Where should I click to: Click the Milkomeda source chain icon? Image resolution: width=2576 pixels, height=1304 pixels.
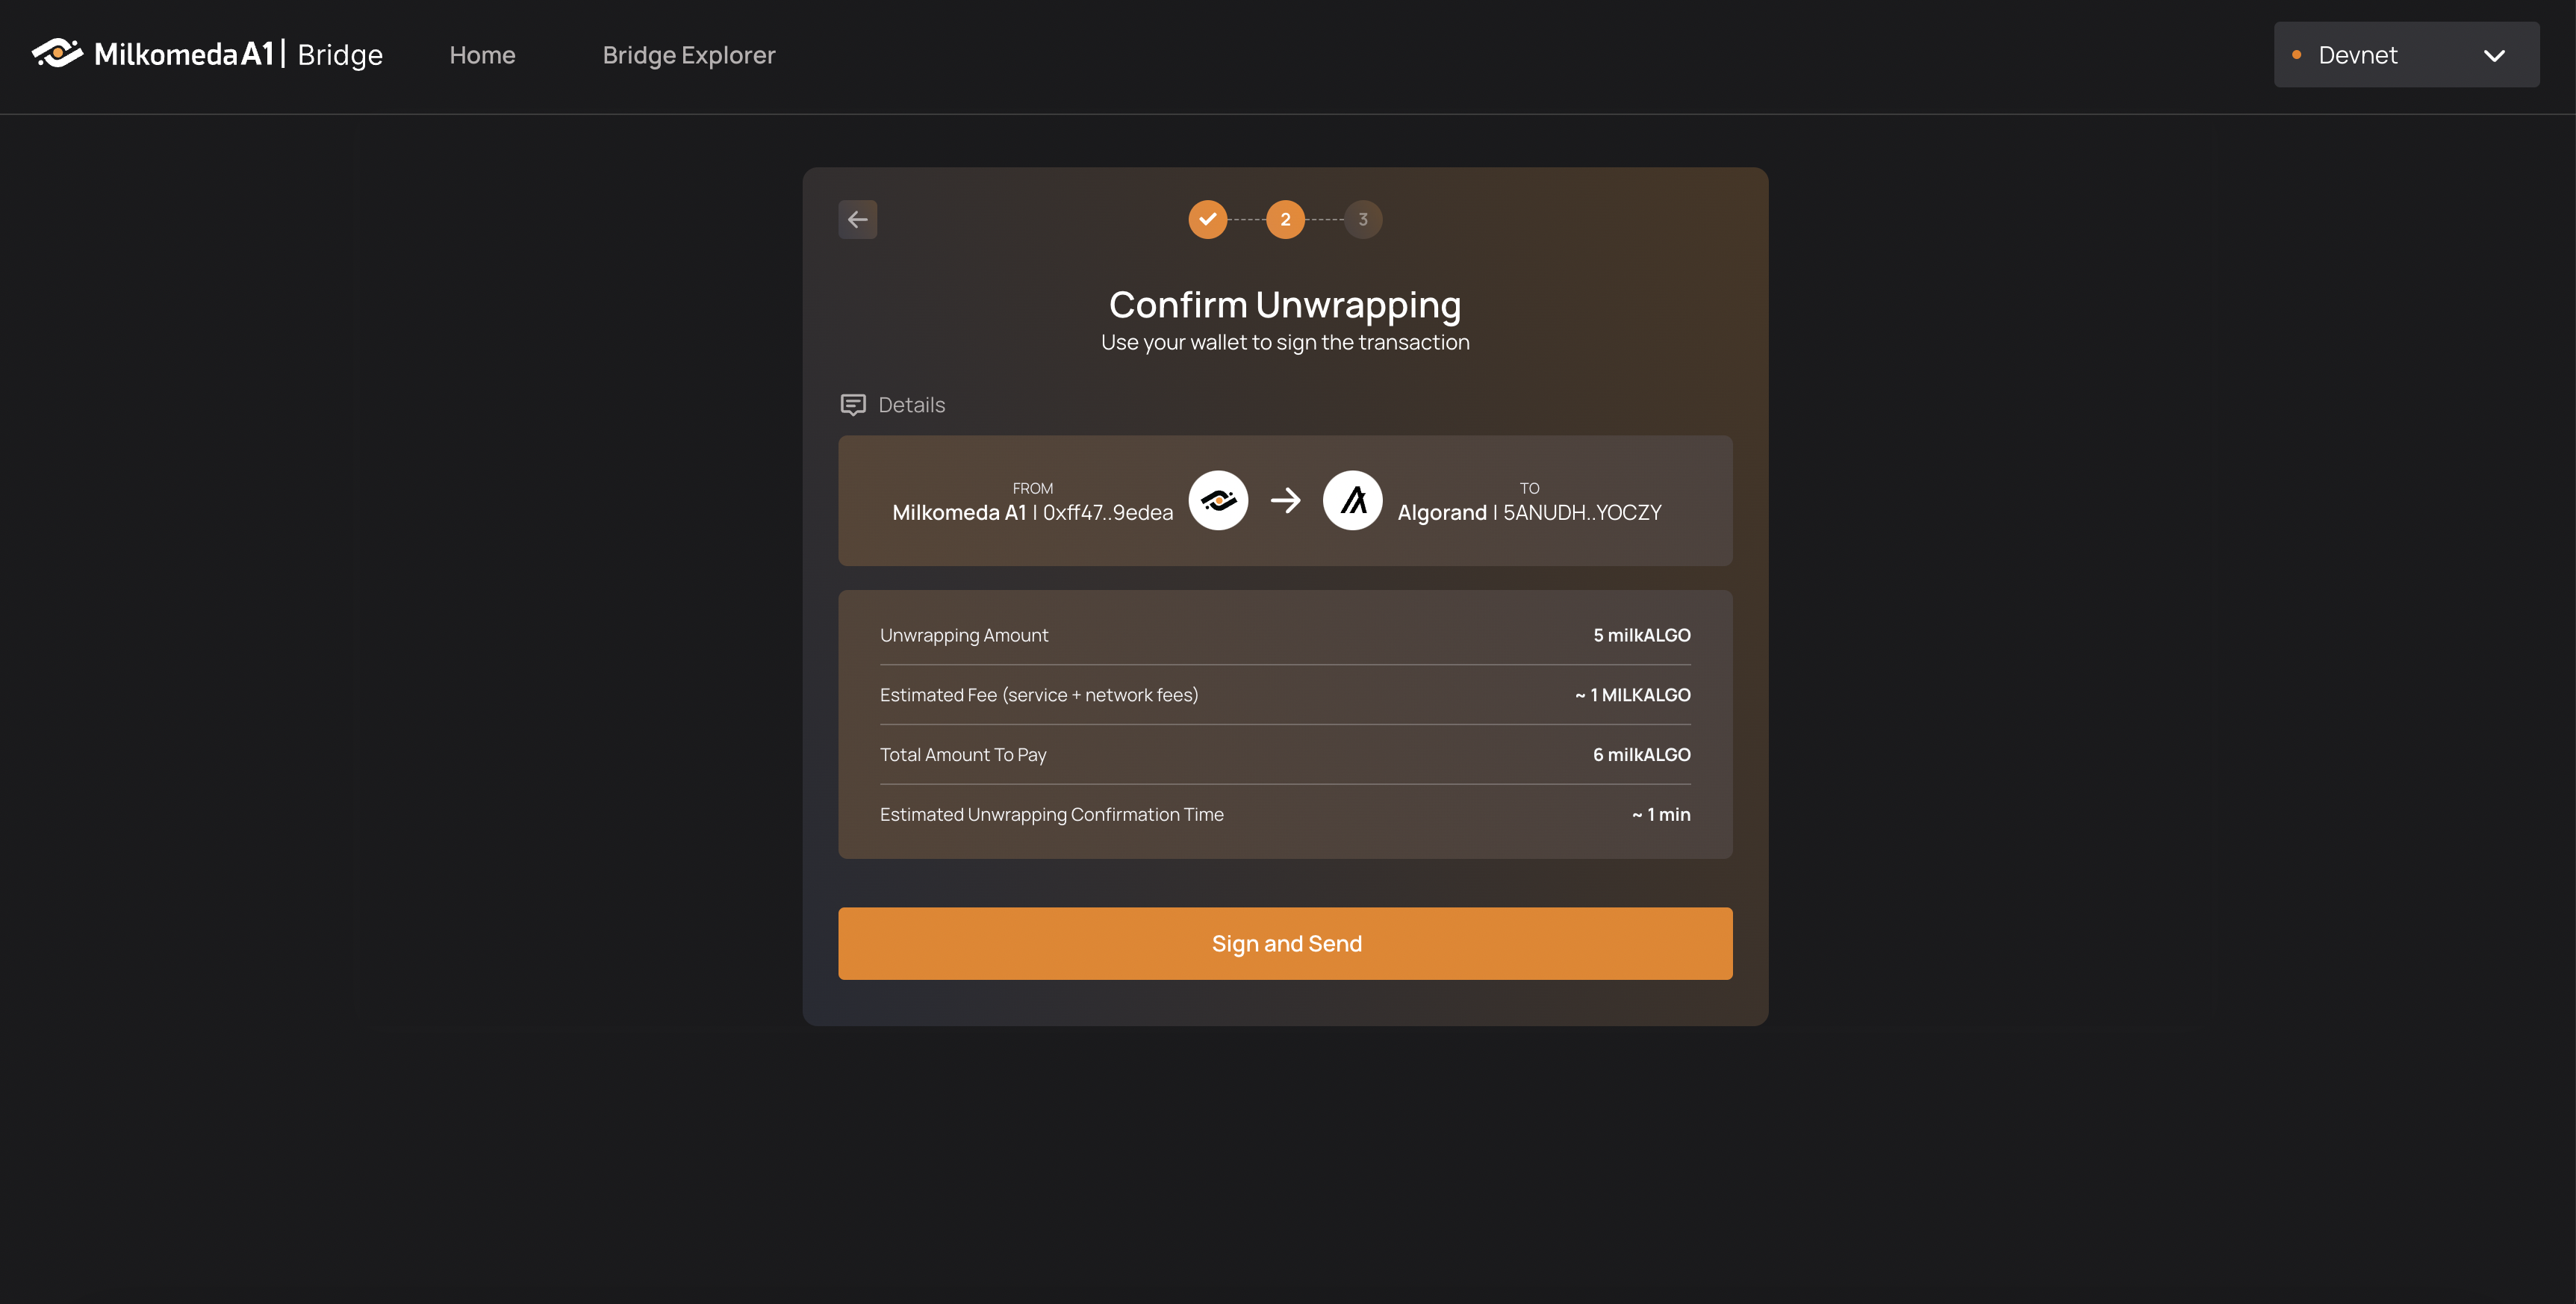pos(1217,500)
